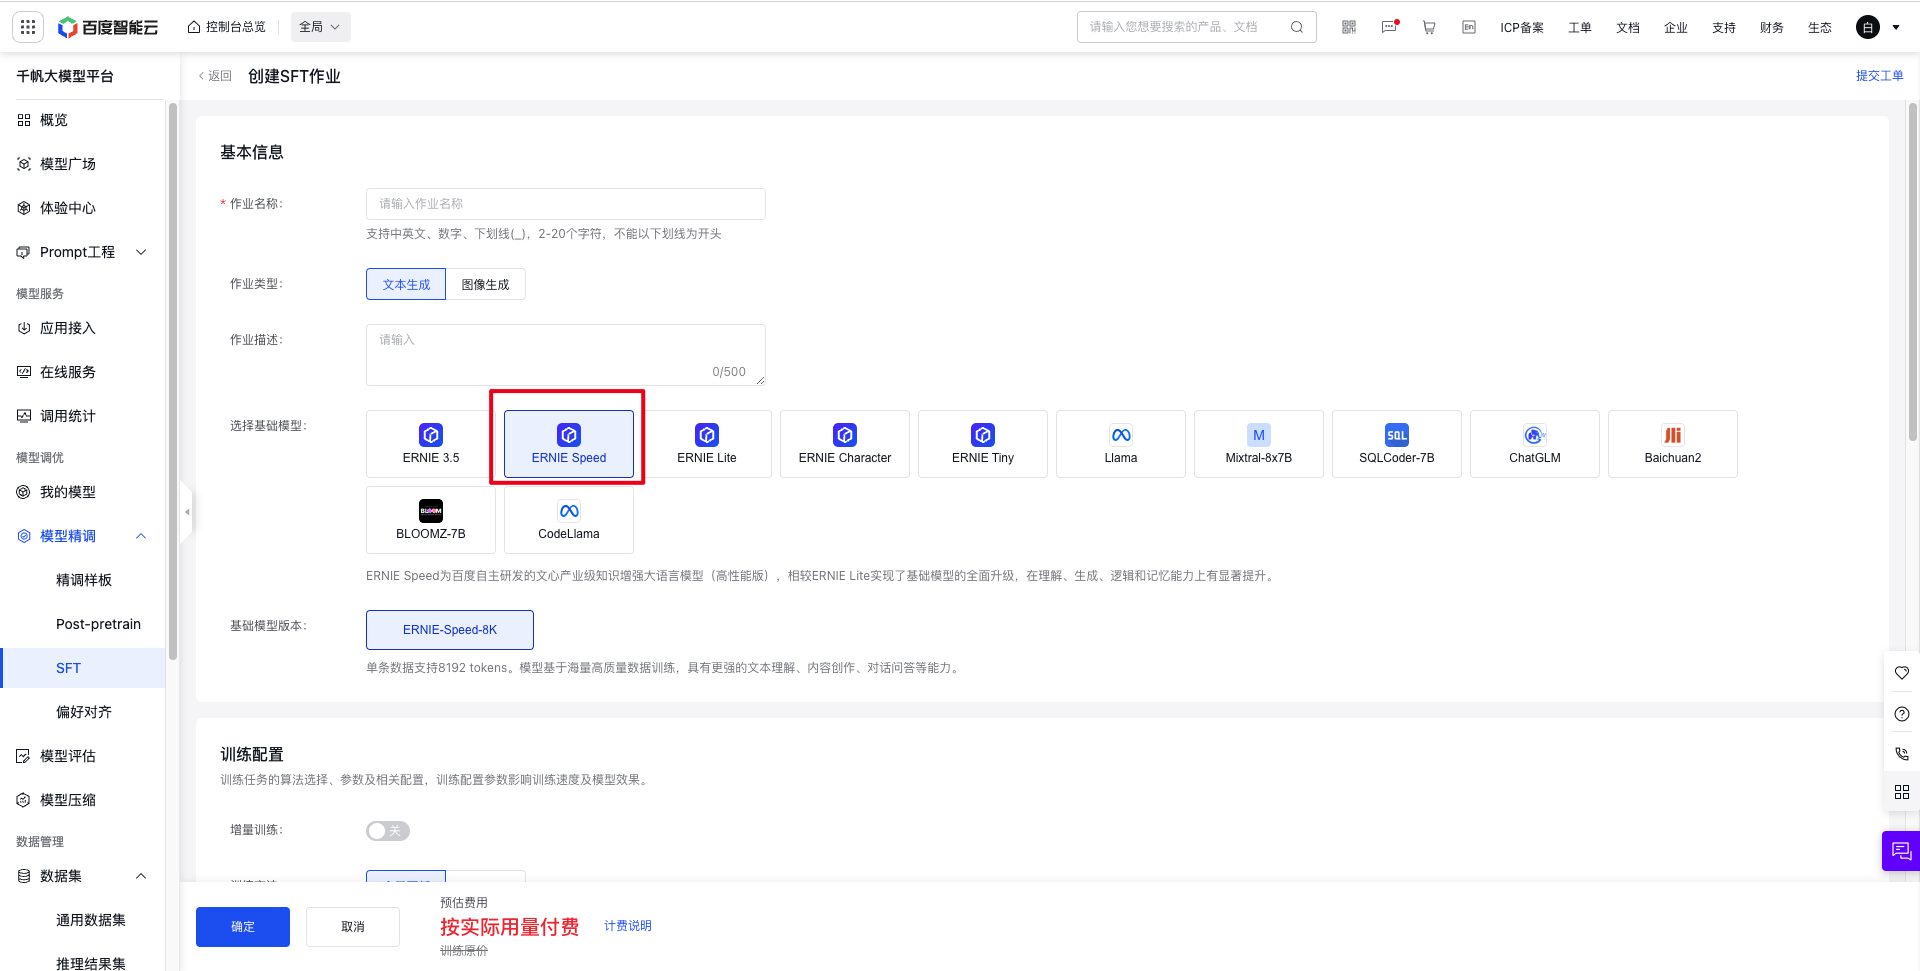1920x971 pixels.
Task: Open the shopping cart icon
Action: pyautogui.click(x=1429, y=27)
